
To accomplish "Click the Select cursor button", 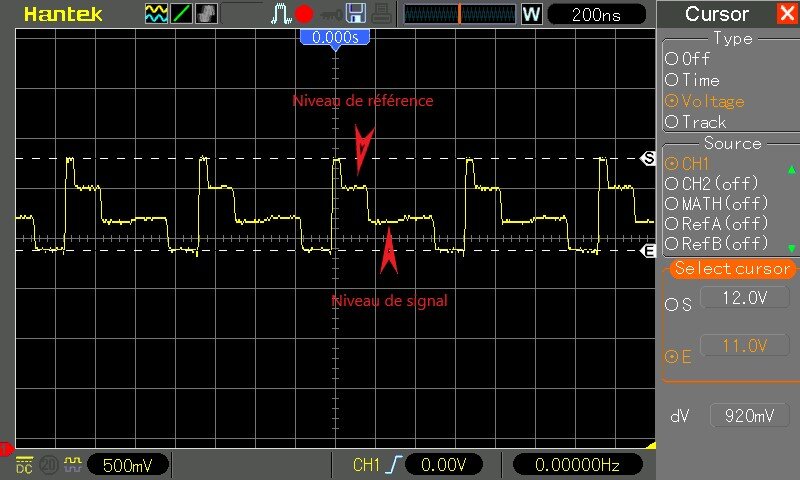I will point(732,268).
